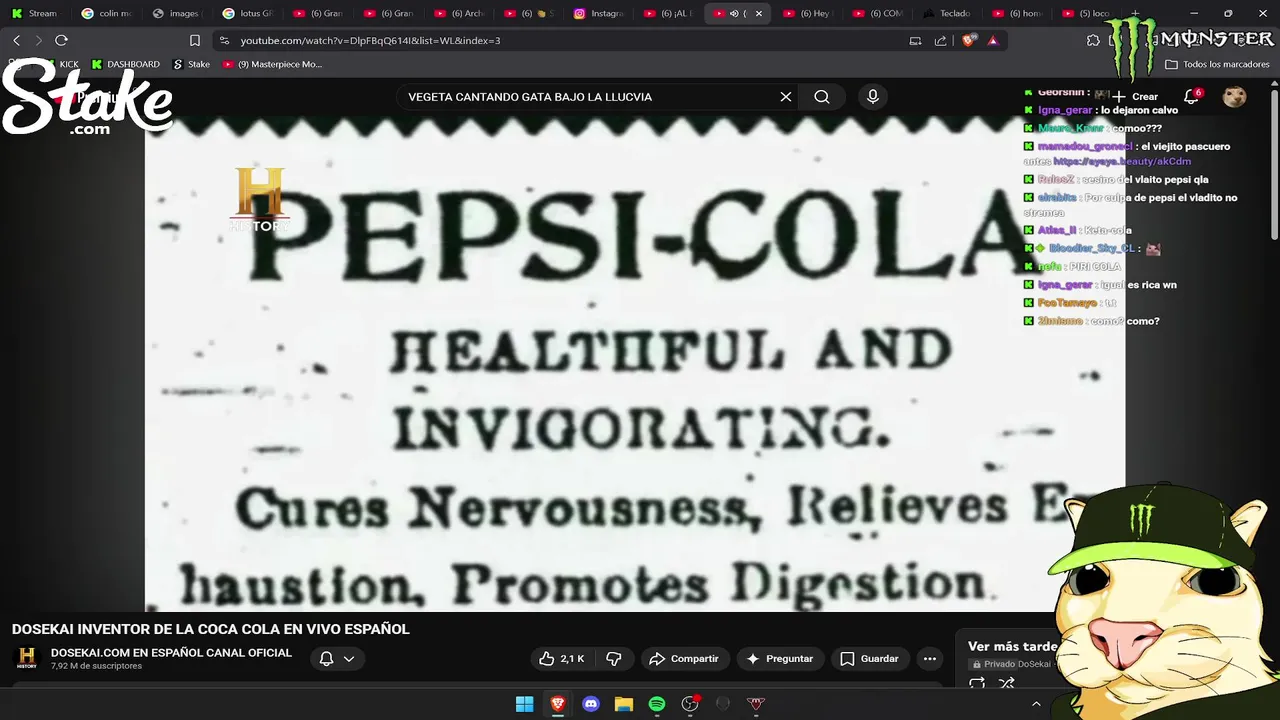Switch to the images tab
Image resolution: width=1280 pixels, height=720 pixels.
176,13
